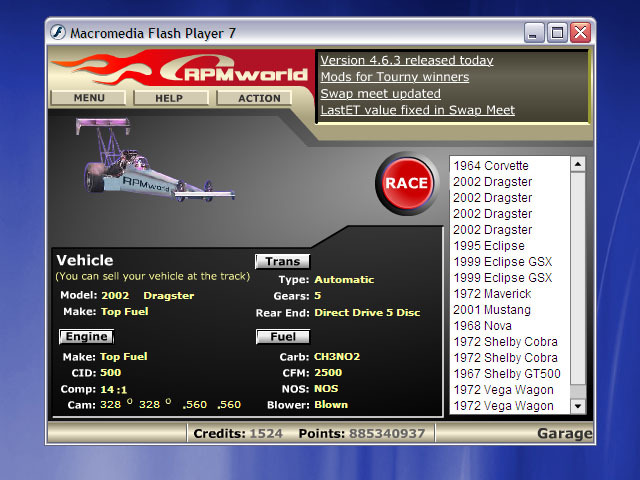The image size is (640, 480).
Task: Click the Fuel button
Action: click(x=283, y=336)
